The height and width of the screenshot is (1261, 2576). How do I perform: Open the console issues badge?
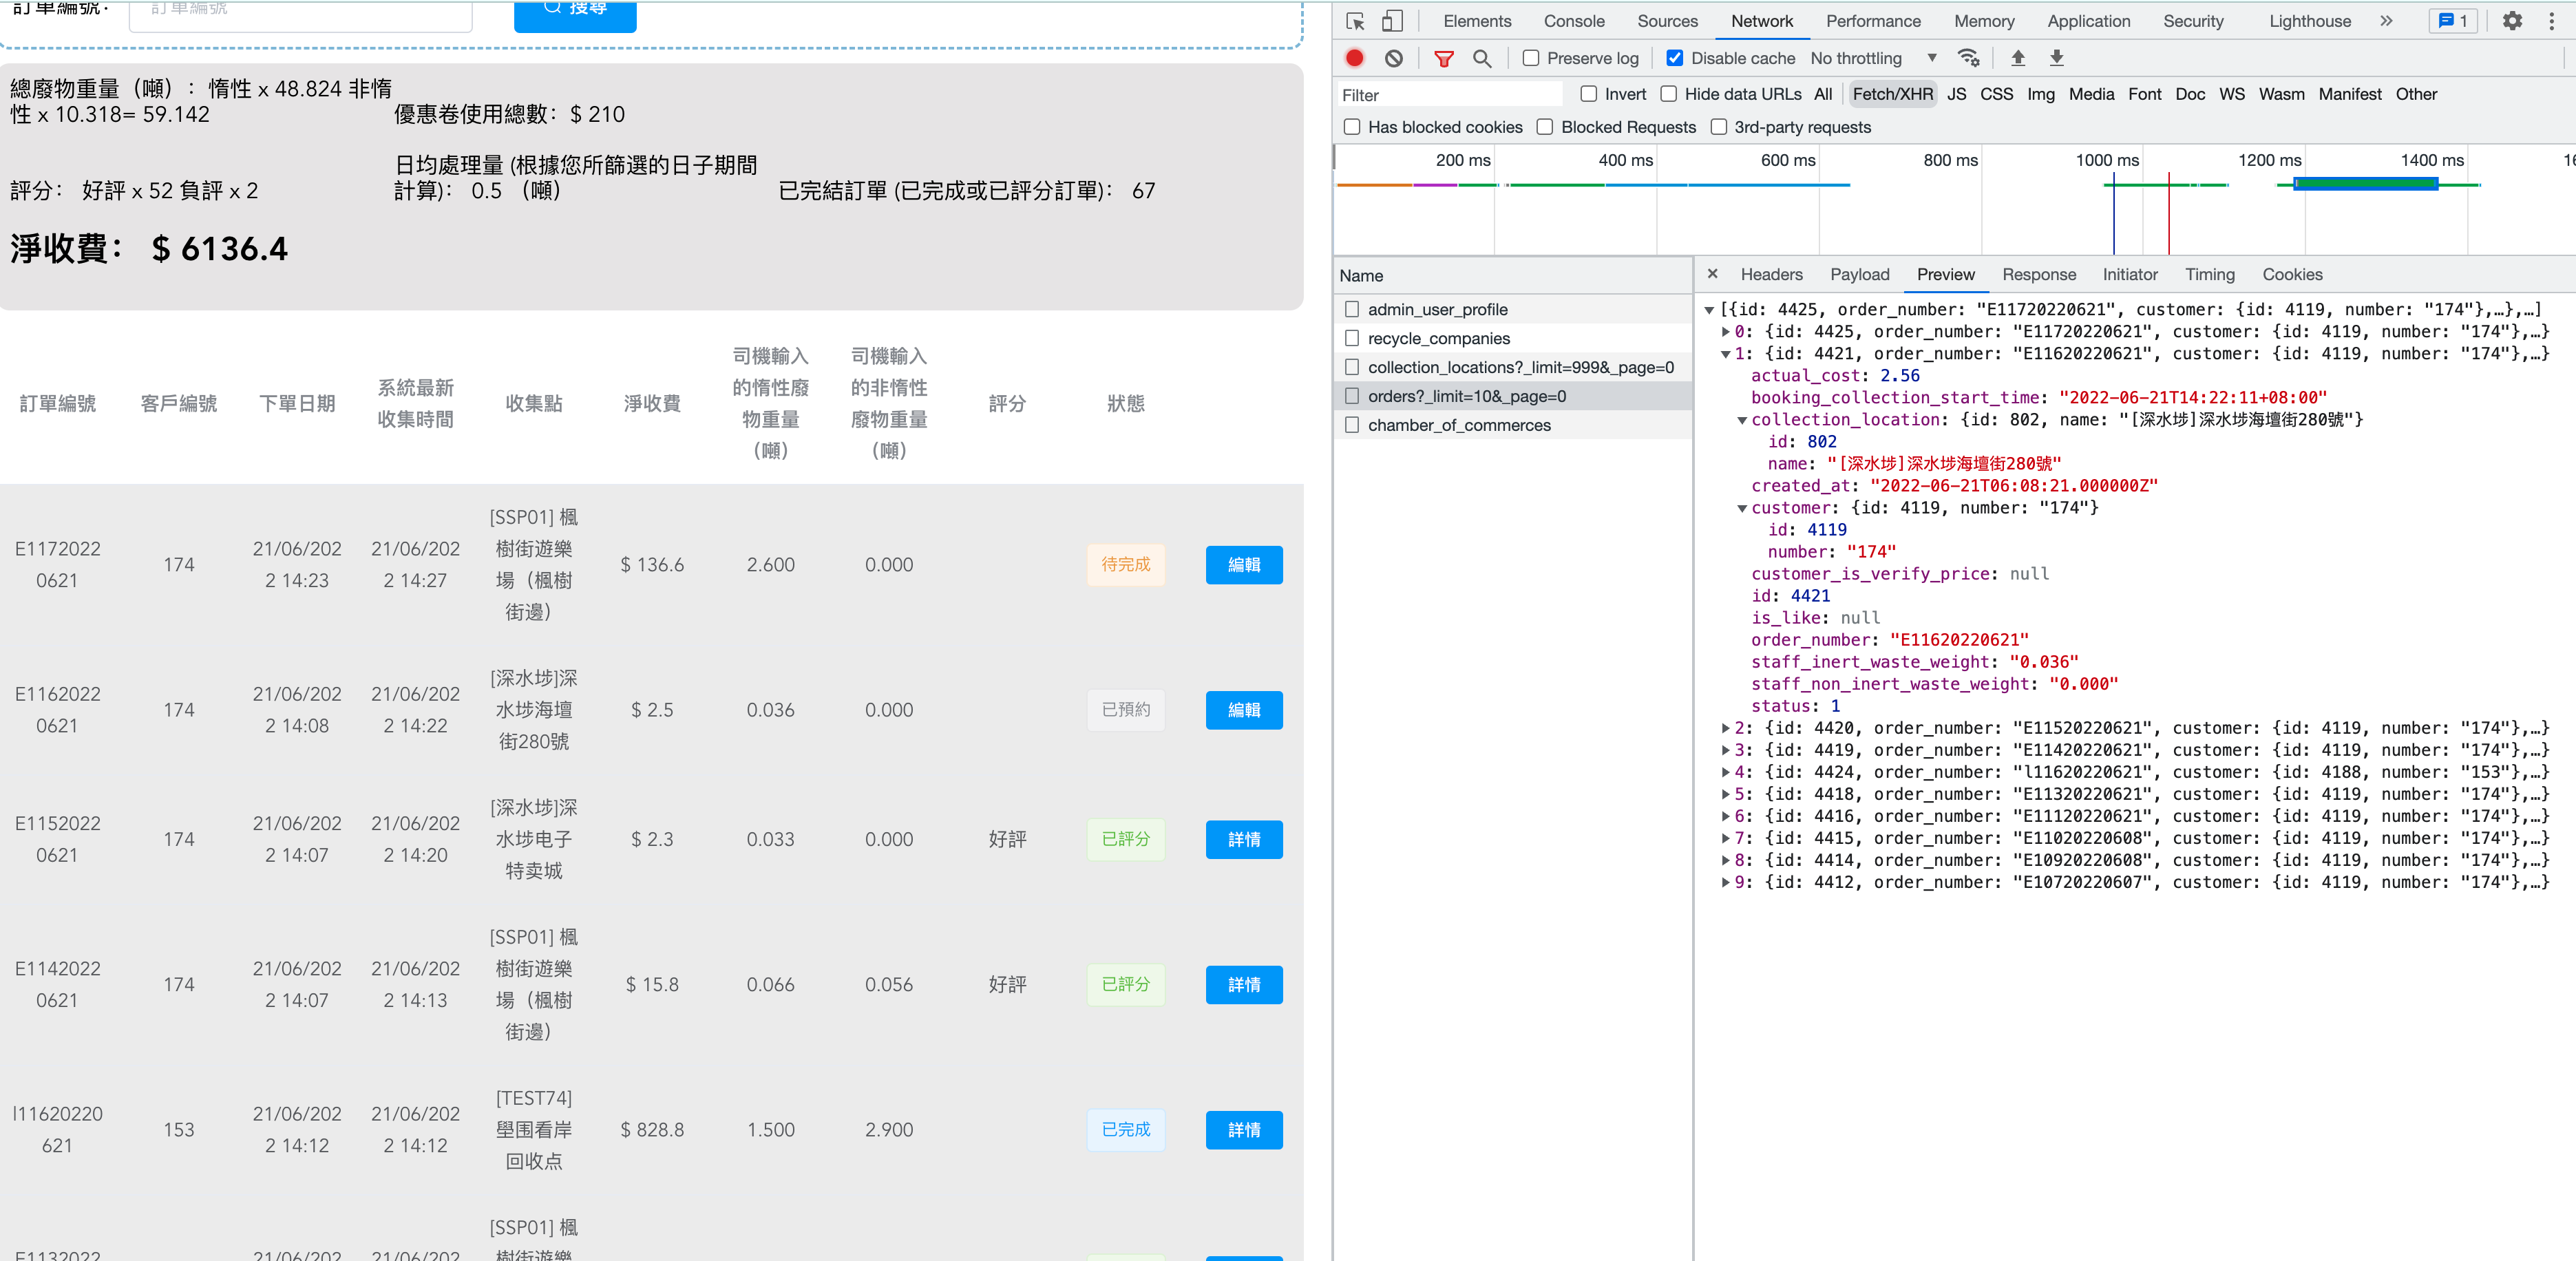click(2452, 21)
